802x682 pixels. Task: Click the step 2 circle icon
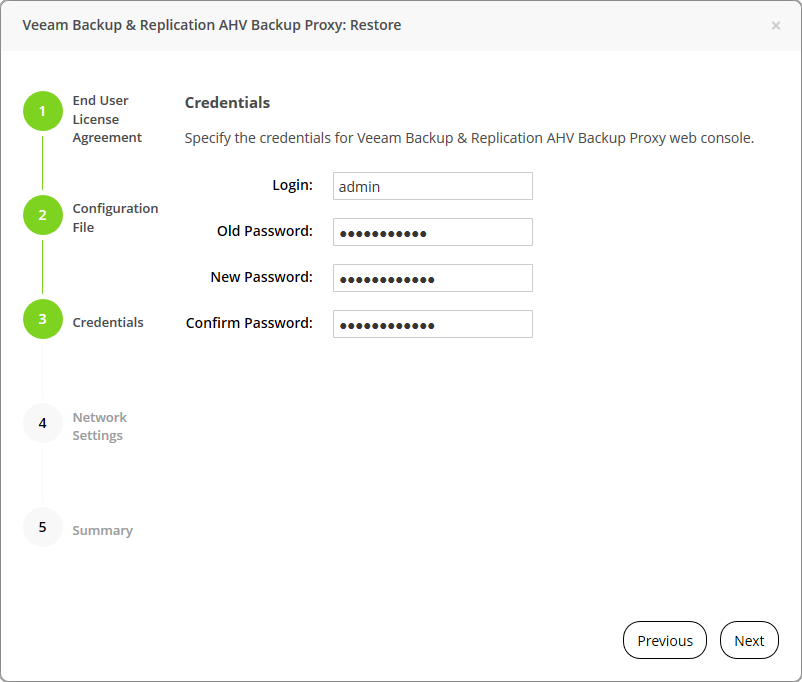pos(42,215)
